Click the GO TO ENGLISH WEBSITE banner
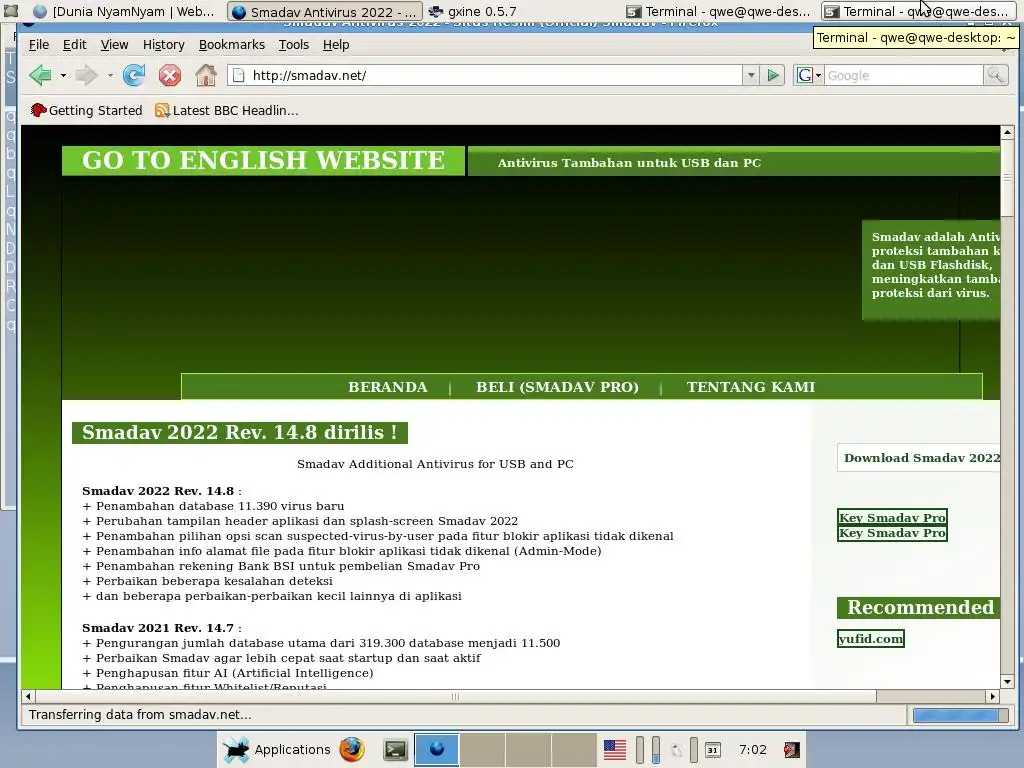The width and height of the screenshot is (1024, 768). (x=263, y=161)
